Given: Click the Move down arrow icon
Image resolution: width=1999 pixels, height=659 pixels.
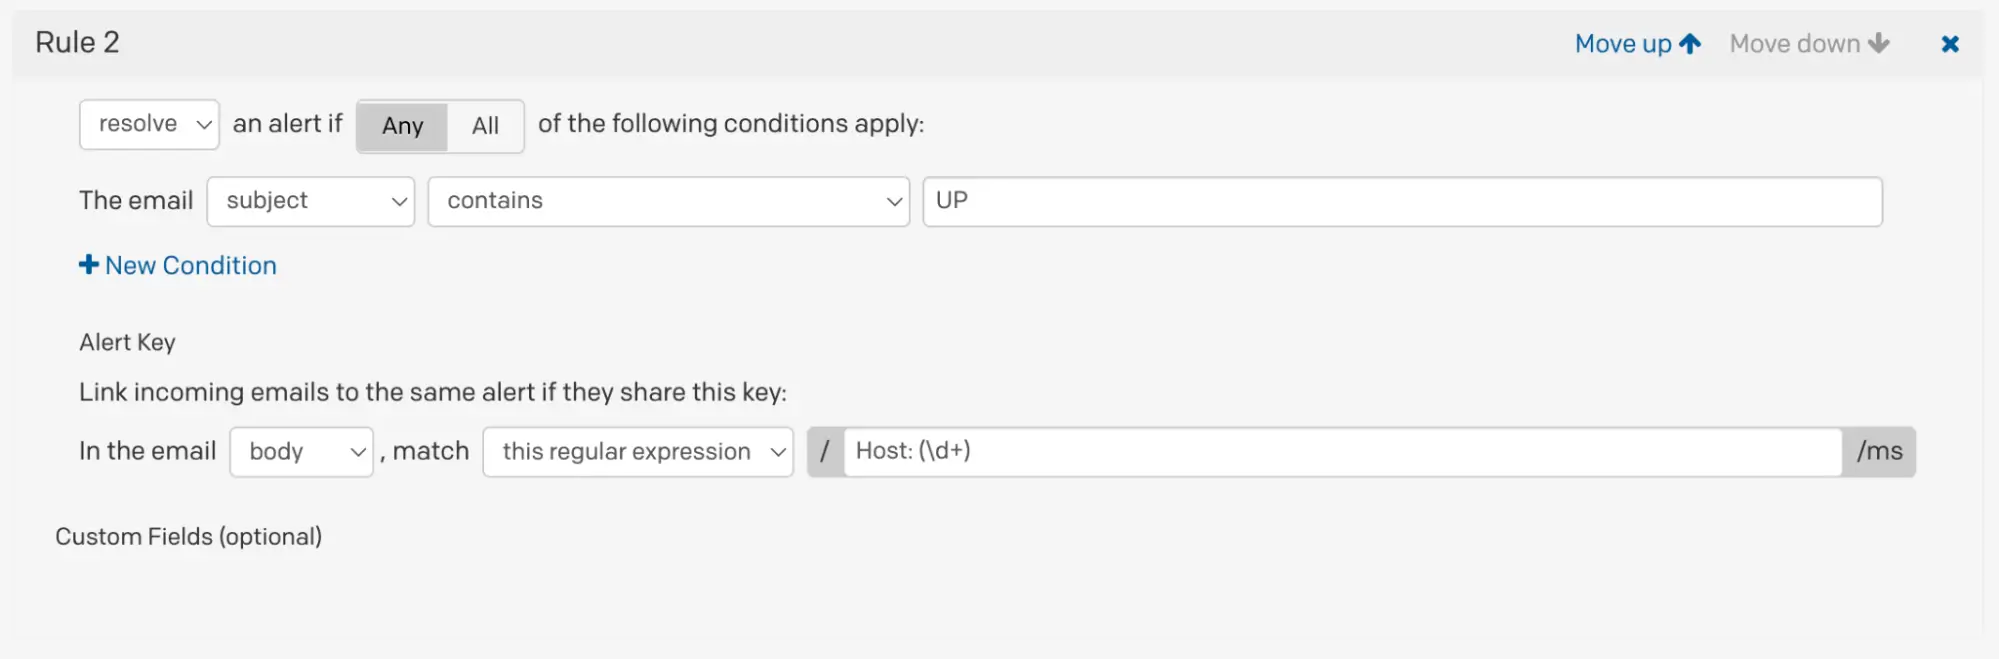Looking at the screenshot, I should [1879, 44].
